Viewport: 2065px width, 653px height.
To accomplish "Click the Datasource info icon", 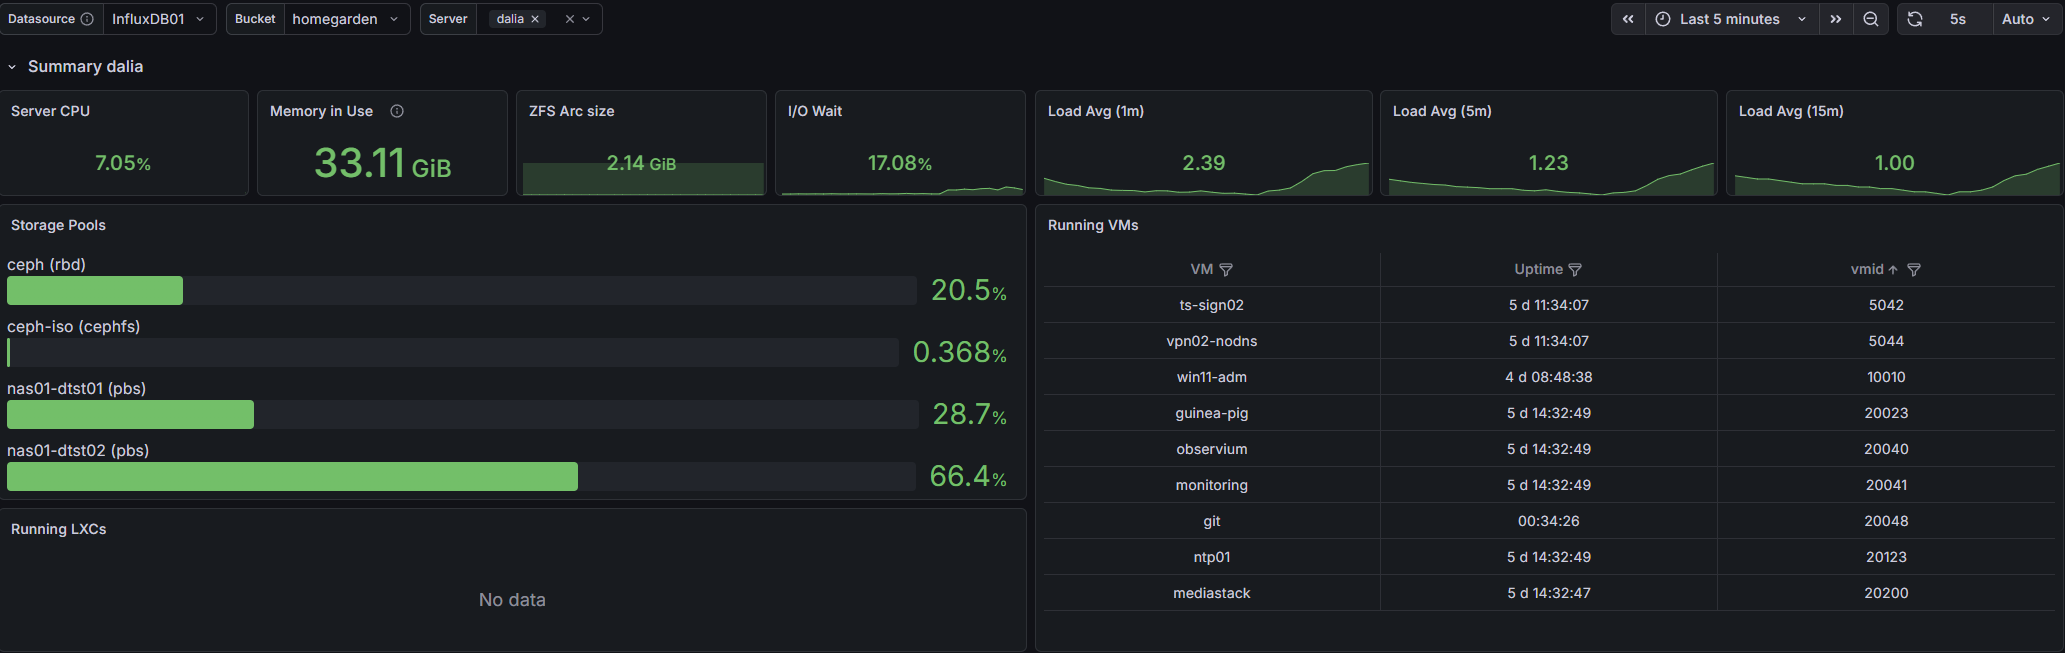I will pyautogui.click(x=87, y=19).
